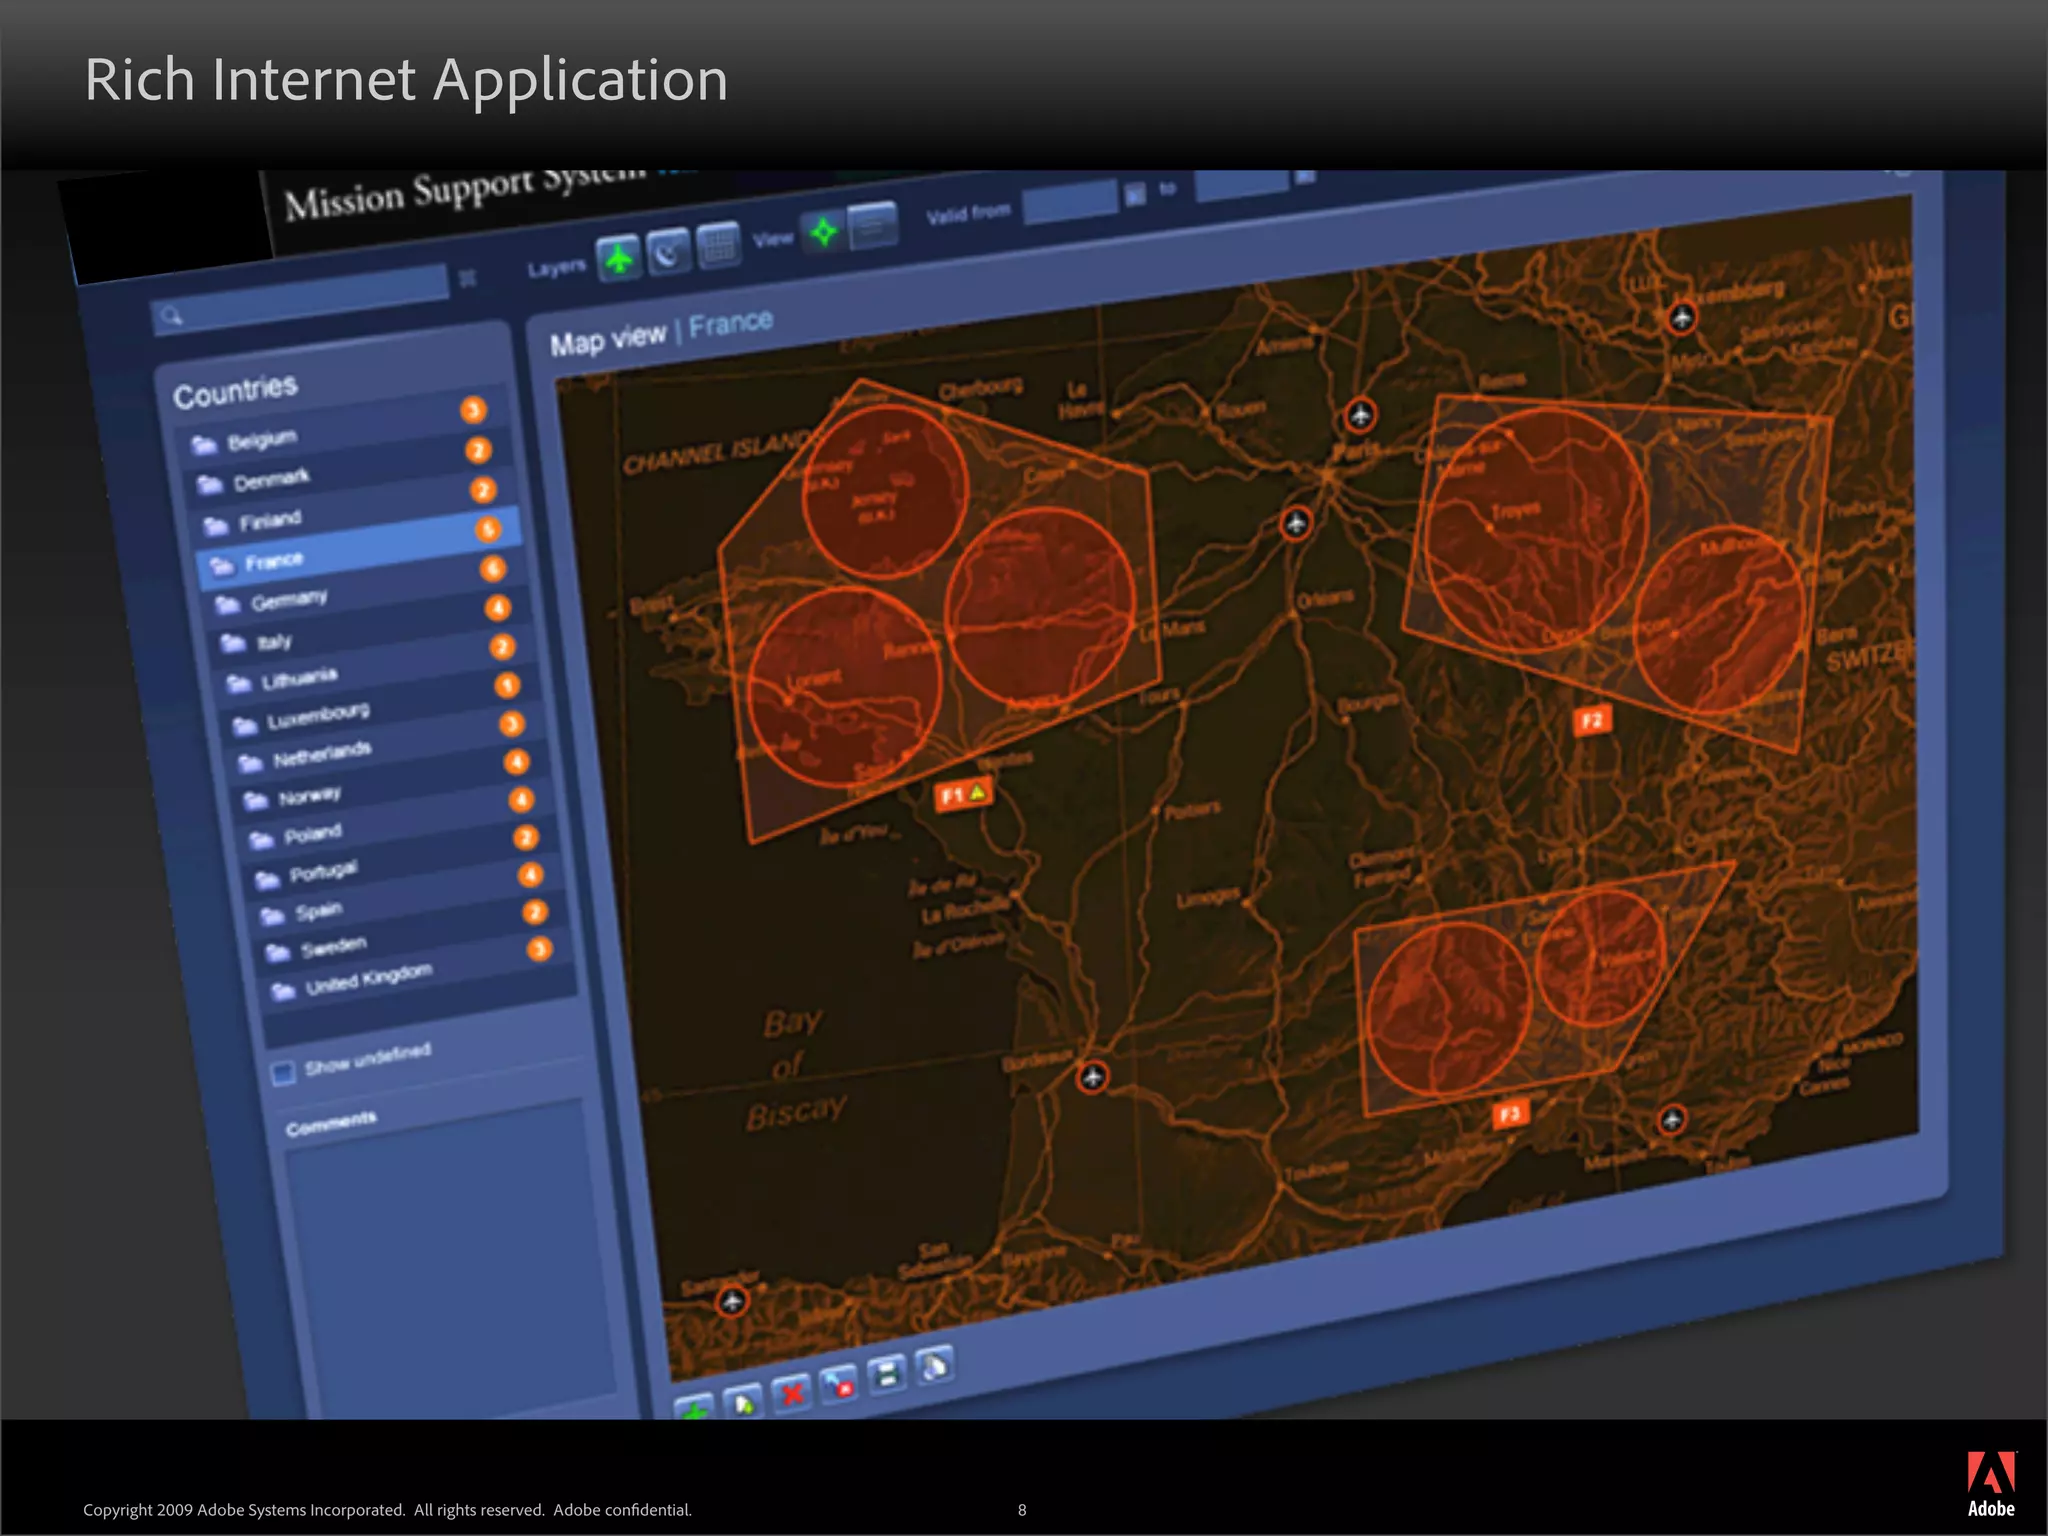Screen dimensions: 2048x1536
Task: Toggle the grid layer button
Action: coord(718,244)
